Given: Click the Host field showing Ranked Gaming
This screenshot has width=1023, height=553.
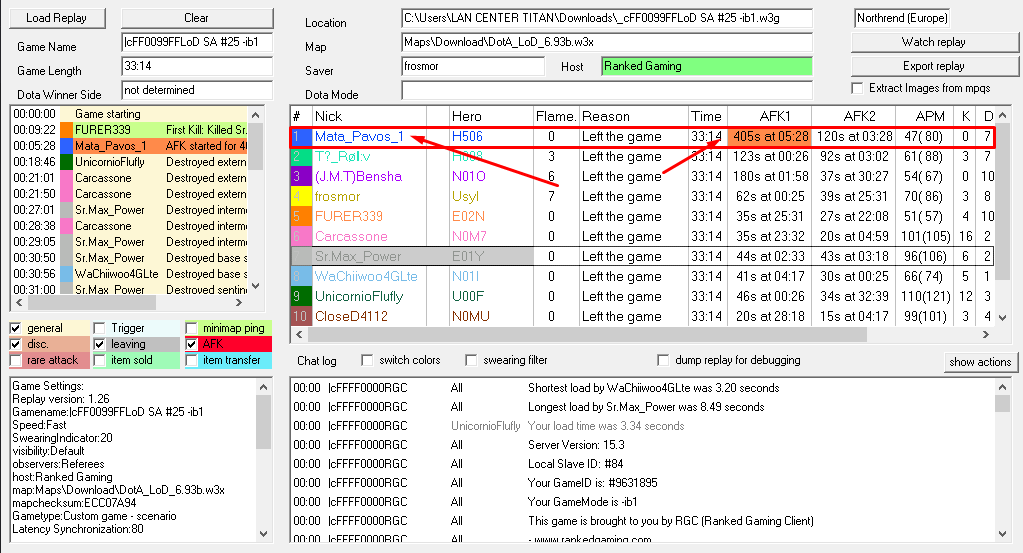Looking at the screenshot, I should pyautogui.click(x=707, y=67).
